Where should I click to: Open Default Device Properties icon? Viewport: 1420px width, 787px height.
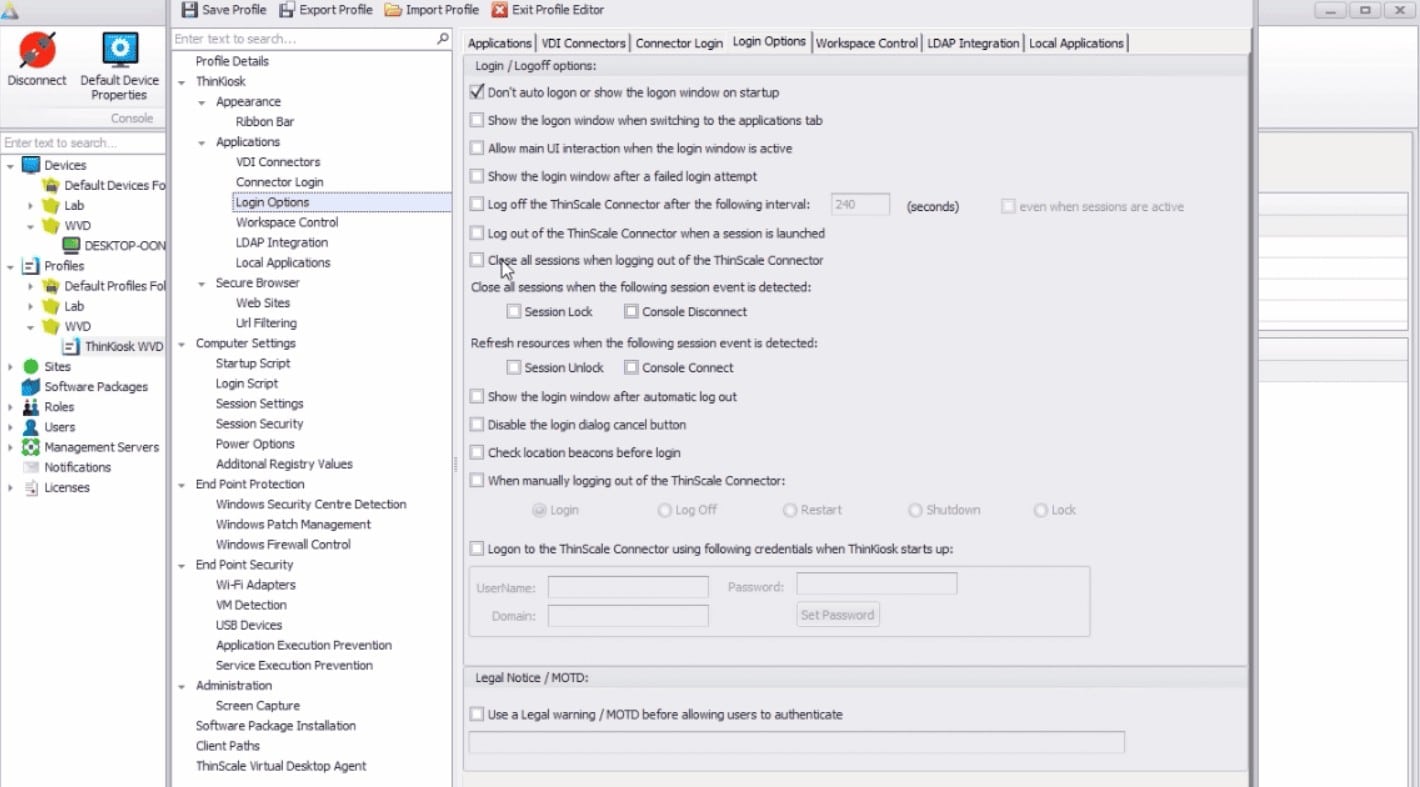click(x=120, y=50)
